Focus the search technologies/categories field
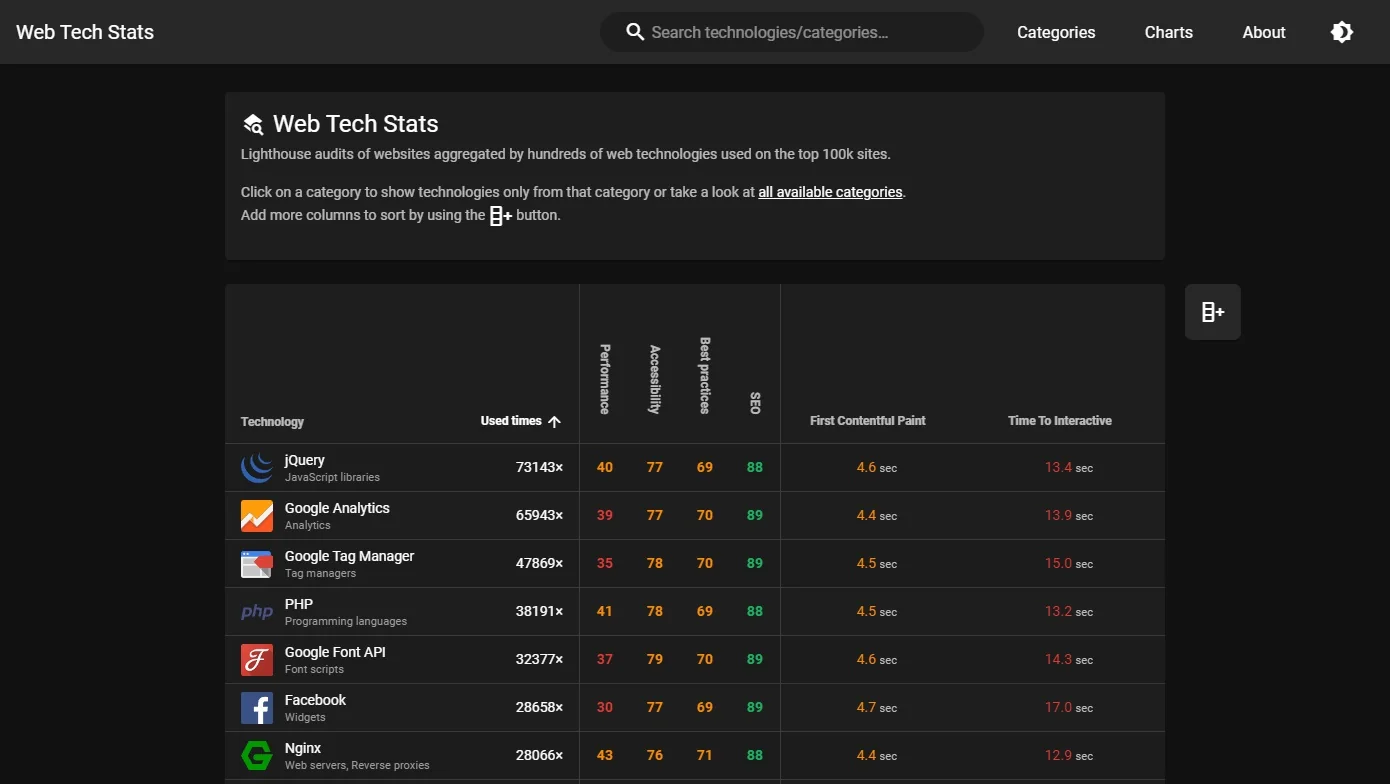This screenshot has height=784, width=1390. pos(792,32)
